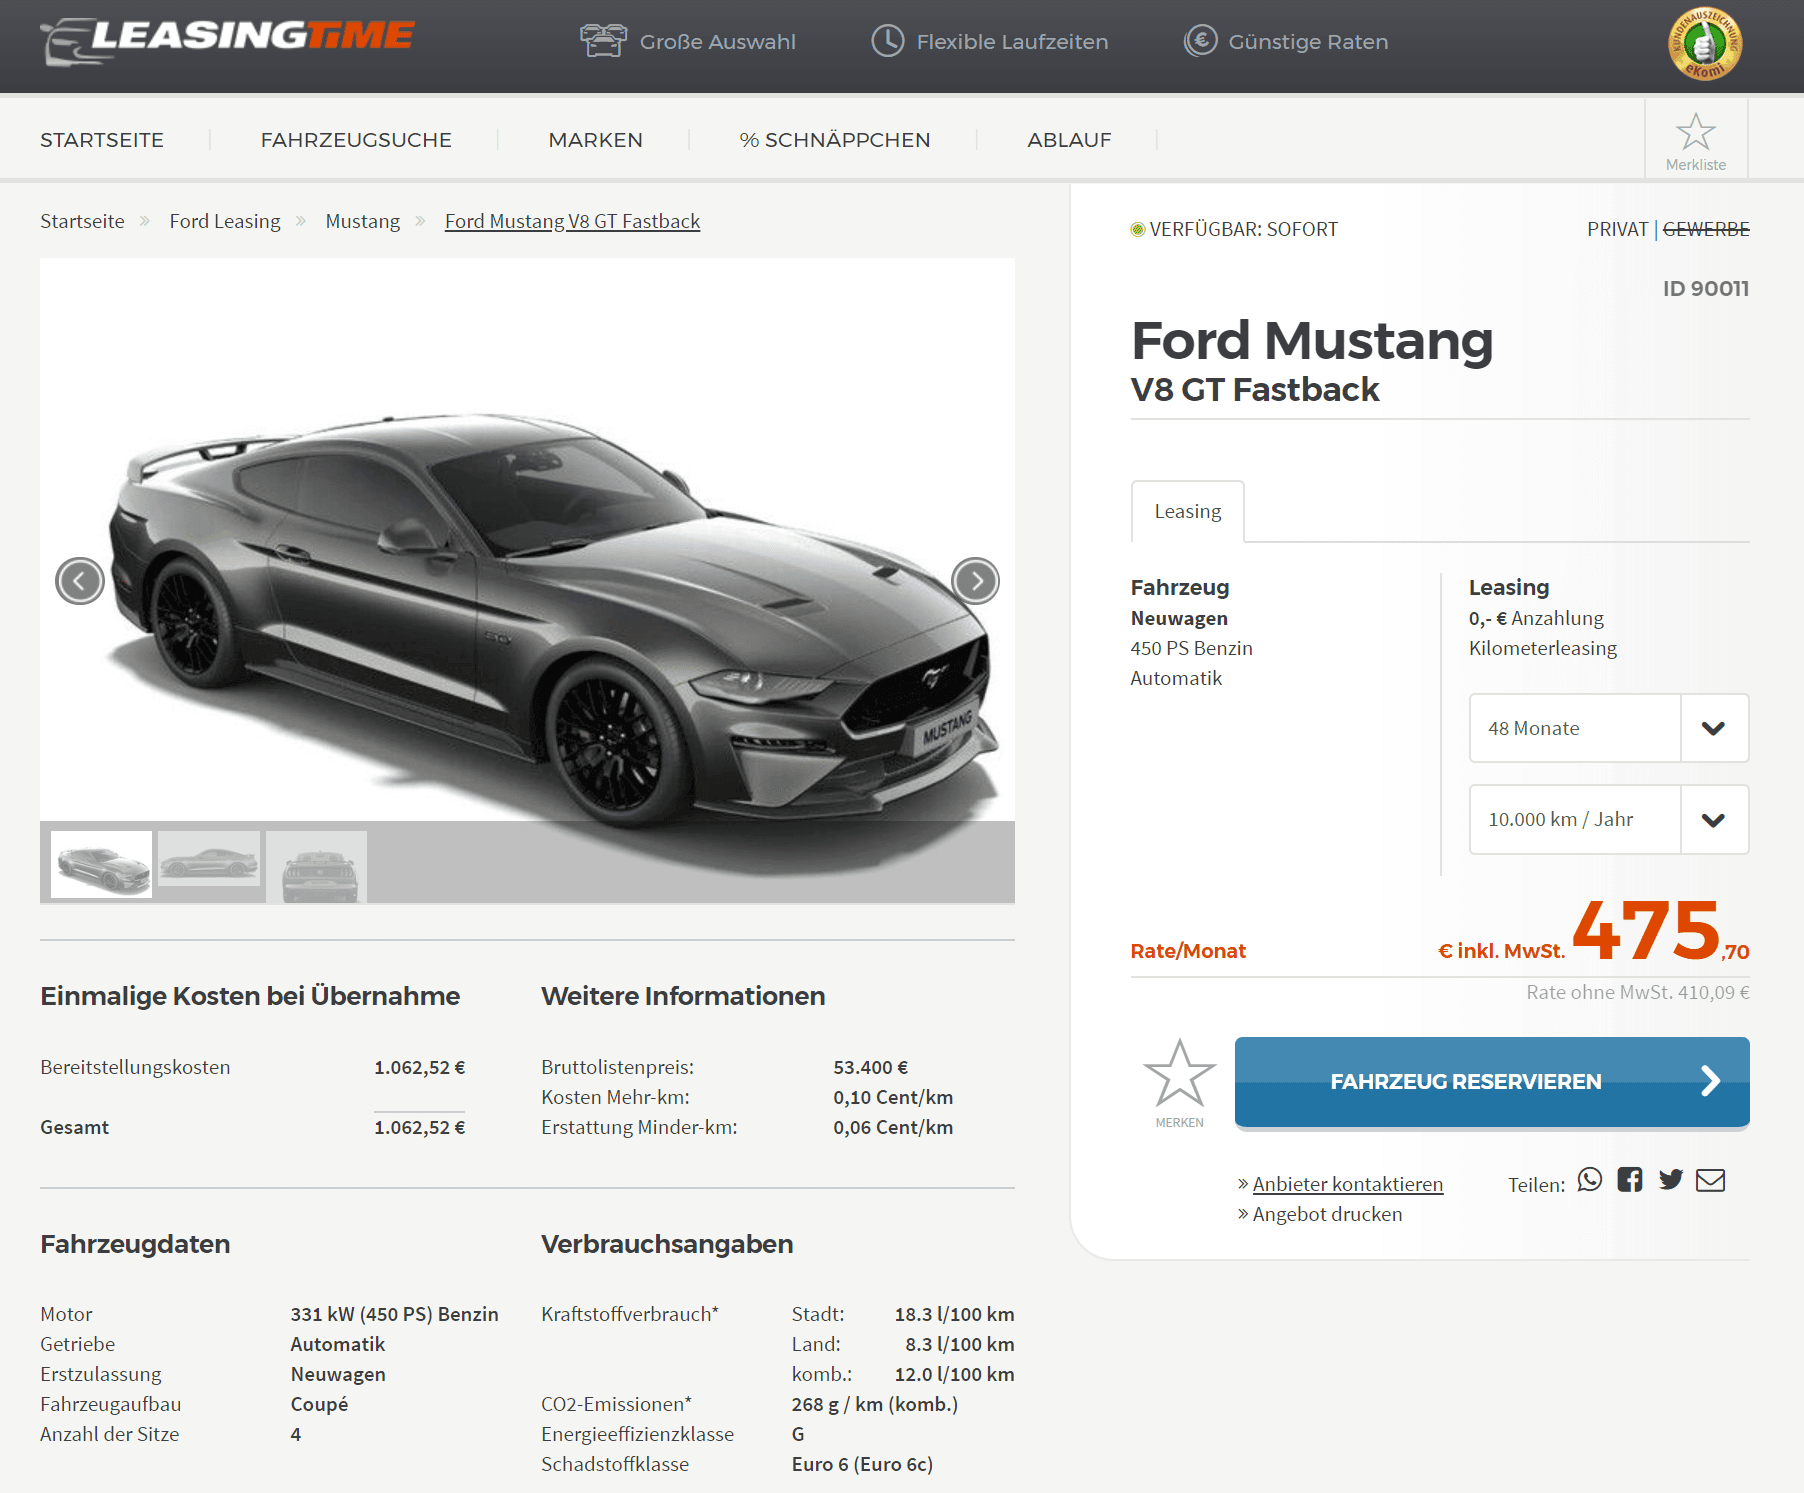Share offer on Twitter icon
The width and height of the screenshot is (1804, 1493).
coord(1670,1180)
